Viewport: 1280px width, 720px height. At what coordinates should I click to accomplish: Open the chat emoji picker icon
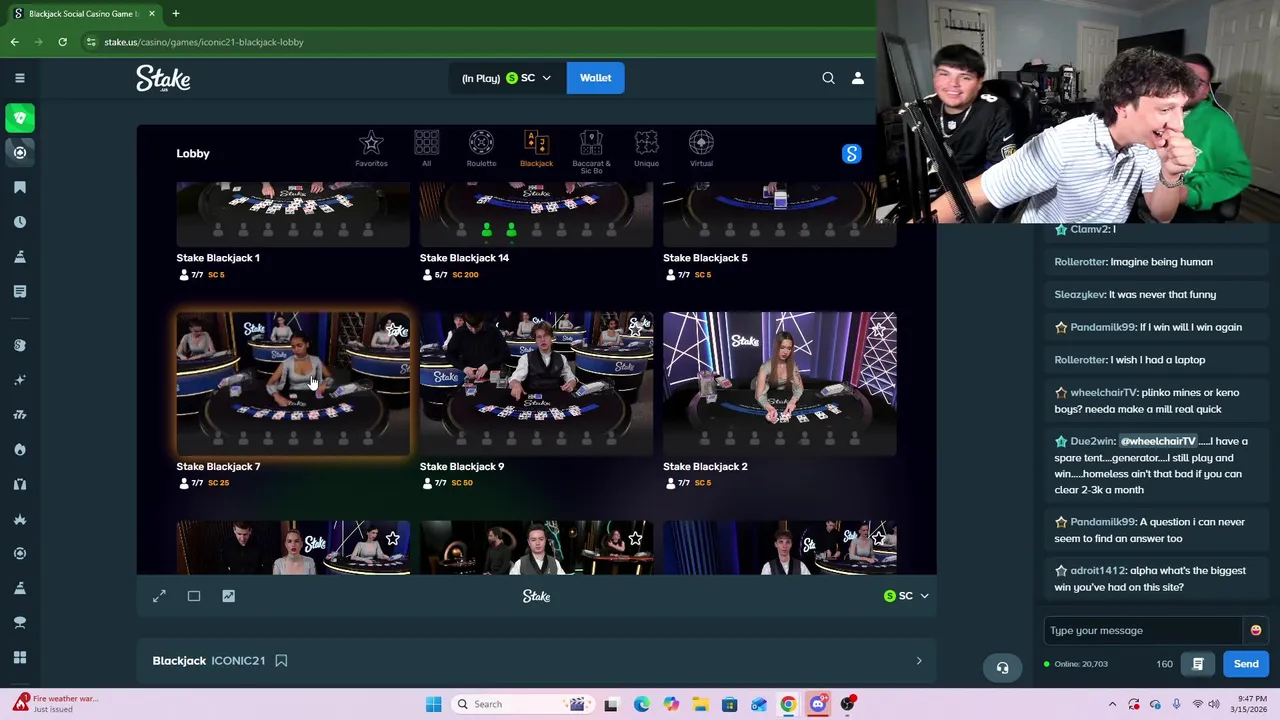1255,630
